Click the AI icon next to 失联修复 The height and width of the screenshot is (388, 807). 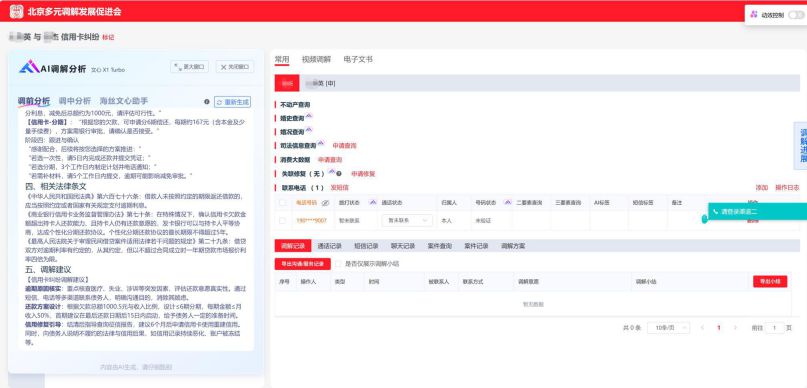pos(331,172)
